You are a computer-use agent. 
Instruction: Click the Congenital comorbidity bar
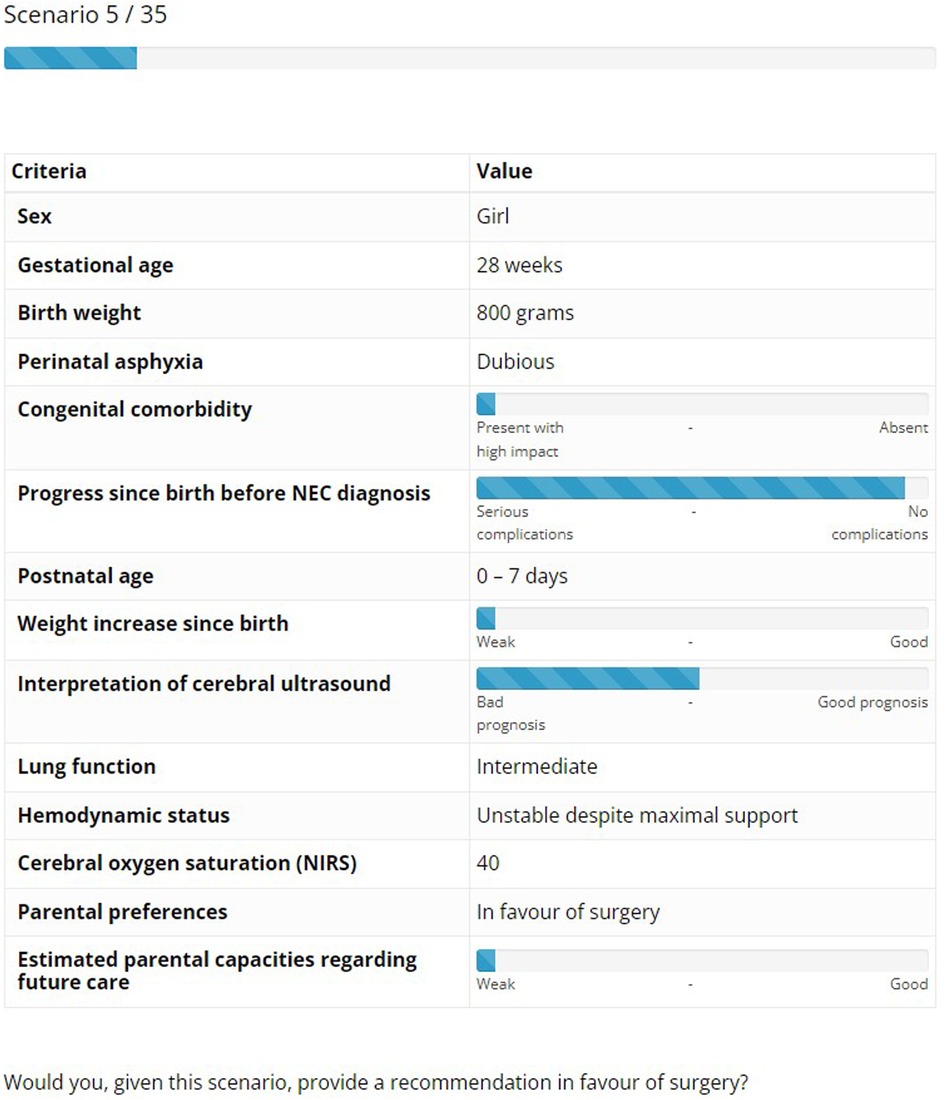[702, 404]
